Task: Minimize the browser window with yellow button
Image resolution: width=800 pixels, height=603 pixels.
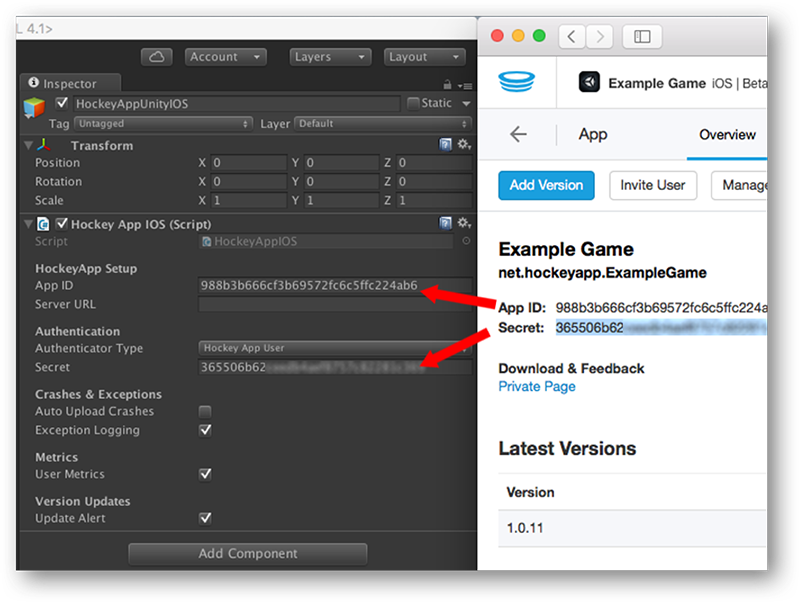Action: pyautogui.click(x=518, y=36)
